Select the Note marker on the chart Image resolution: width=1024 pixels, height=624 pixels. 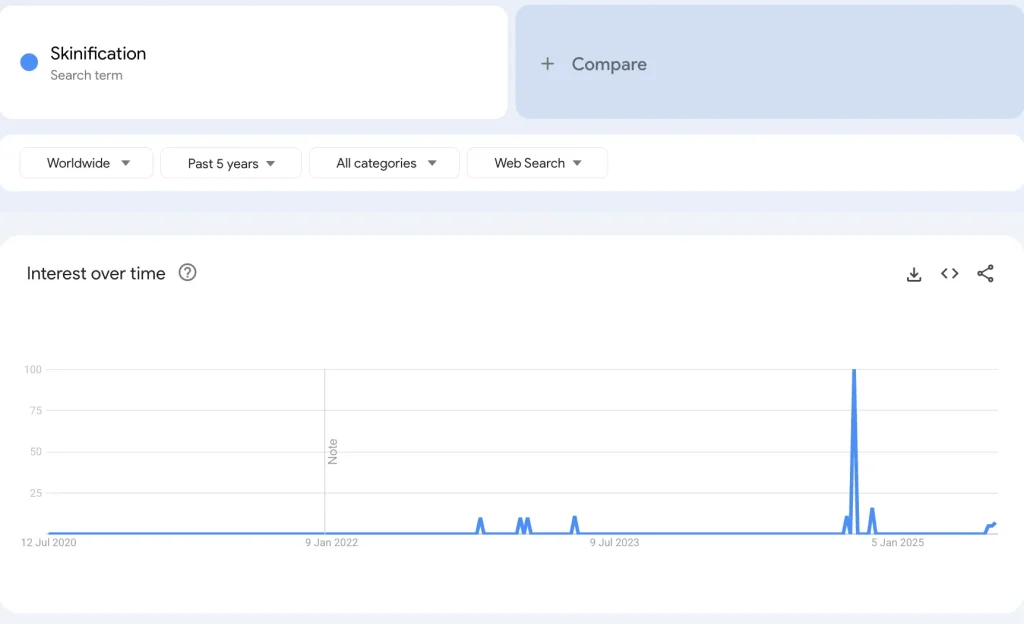(x=333, y=451)
